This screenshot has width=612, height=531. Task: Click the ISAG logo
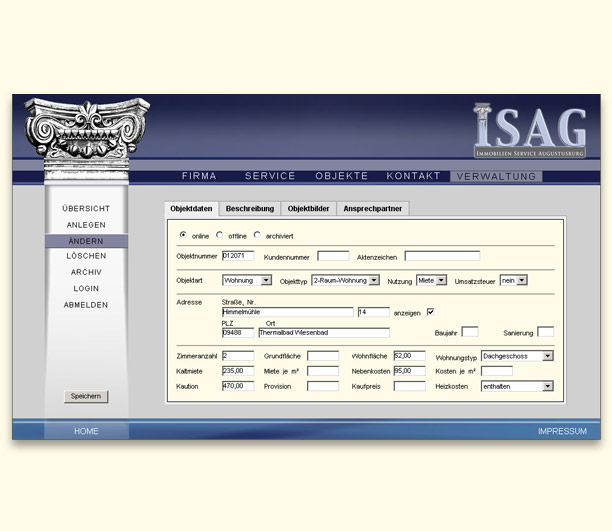coord(529,128)
